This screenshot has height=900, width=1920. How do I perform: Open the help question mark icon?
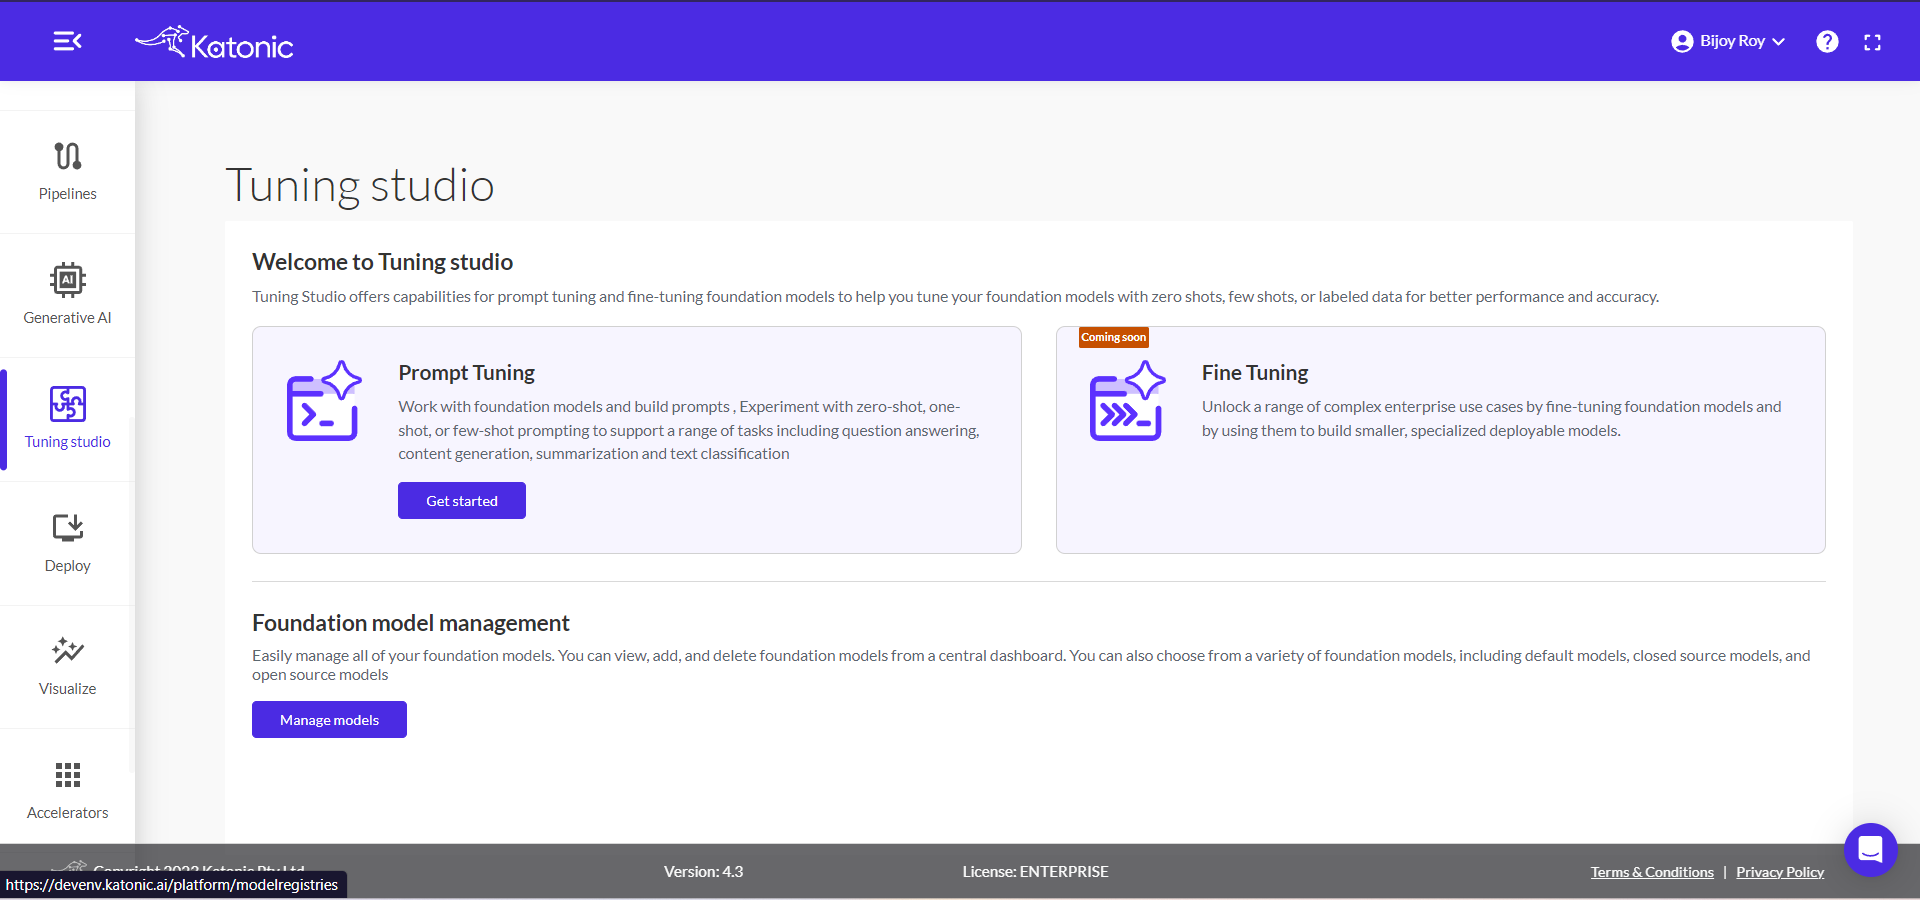pyautogui.click(x=1827, y=42)
